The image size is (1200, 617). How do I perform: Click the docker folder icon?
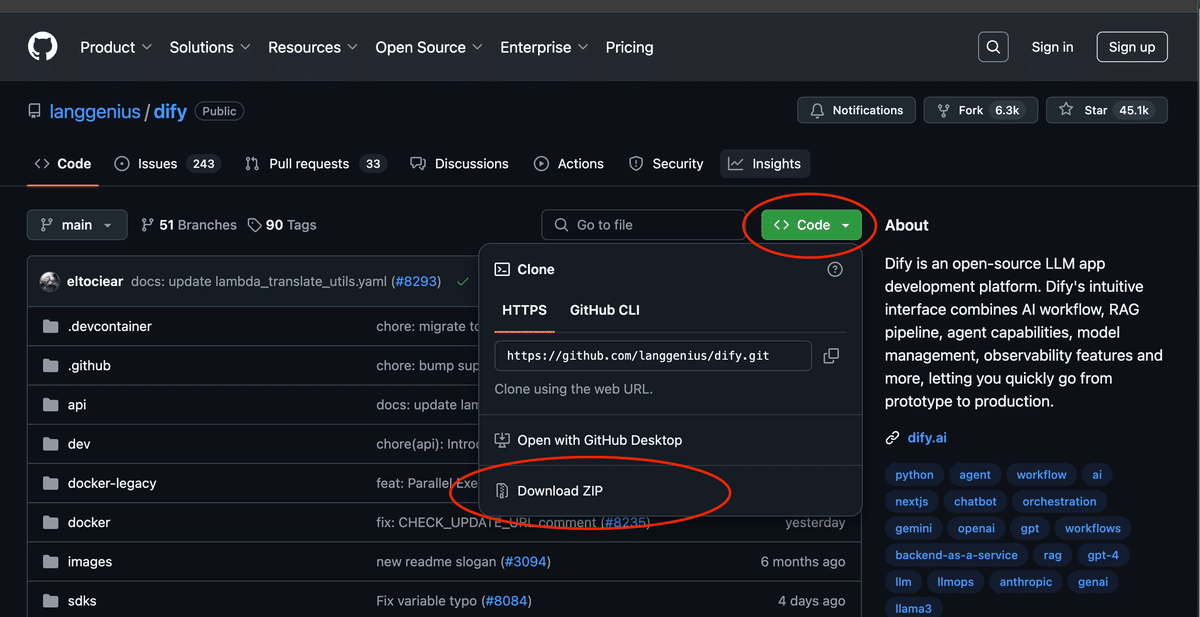[51, 523]
